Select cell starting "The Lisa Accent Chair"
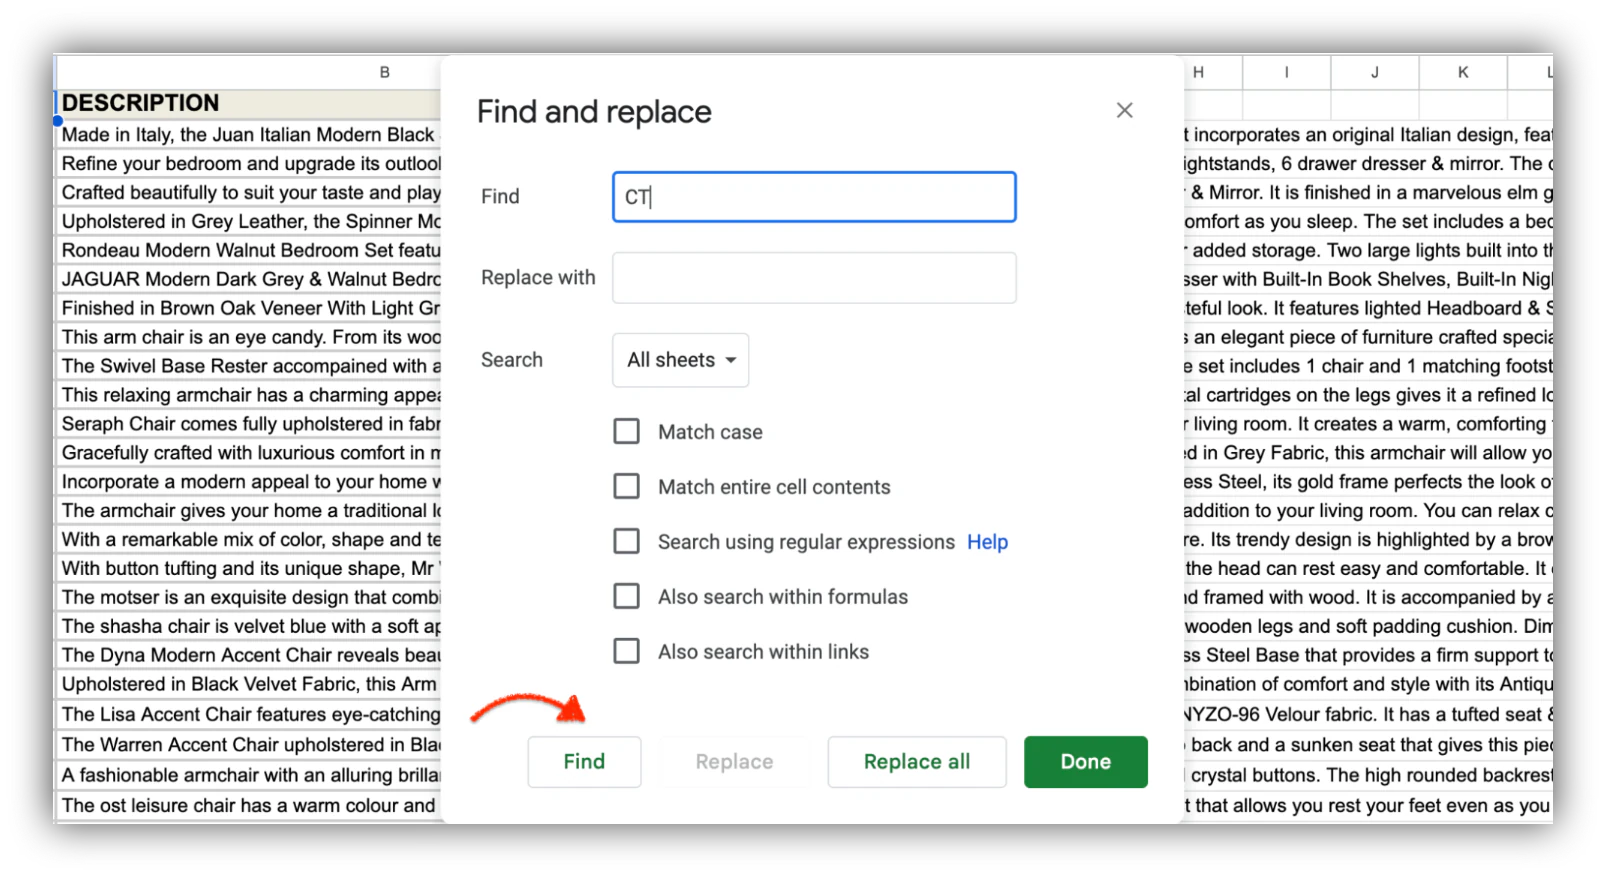 249,716
